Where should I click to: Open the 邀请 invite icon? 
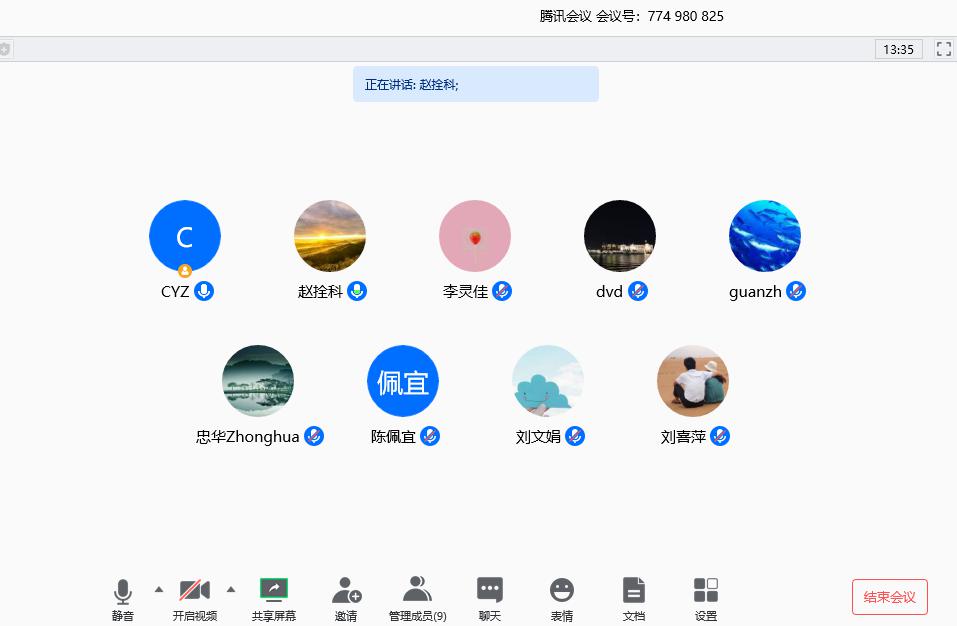[x=346, y=591]
